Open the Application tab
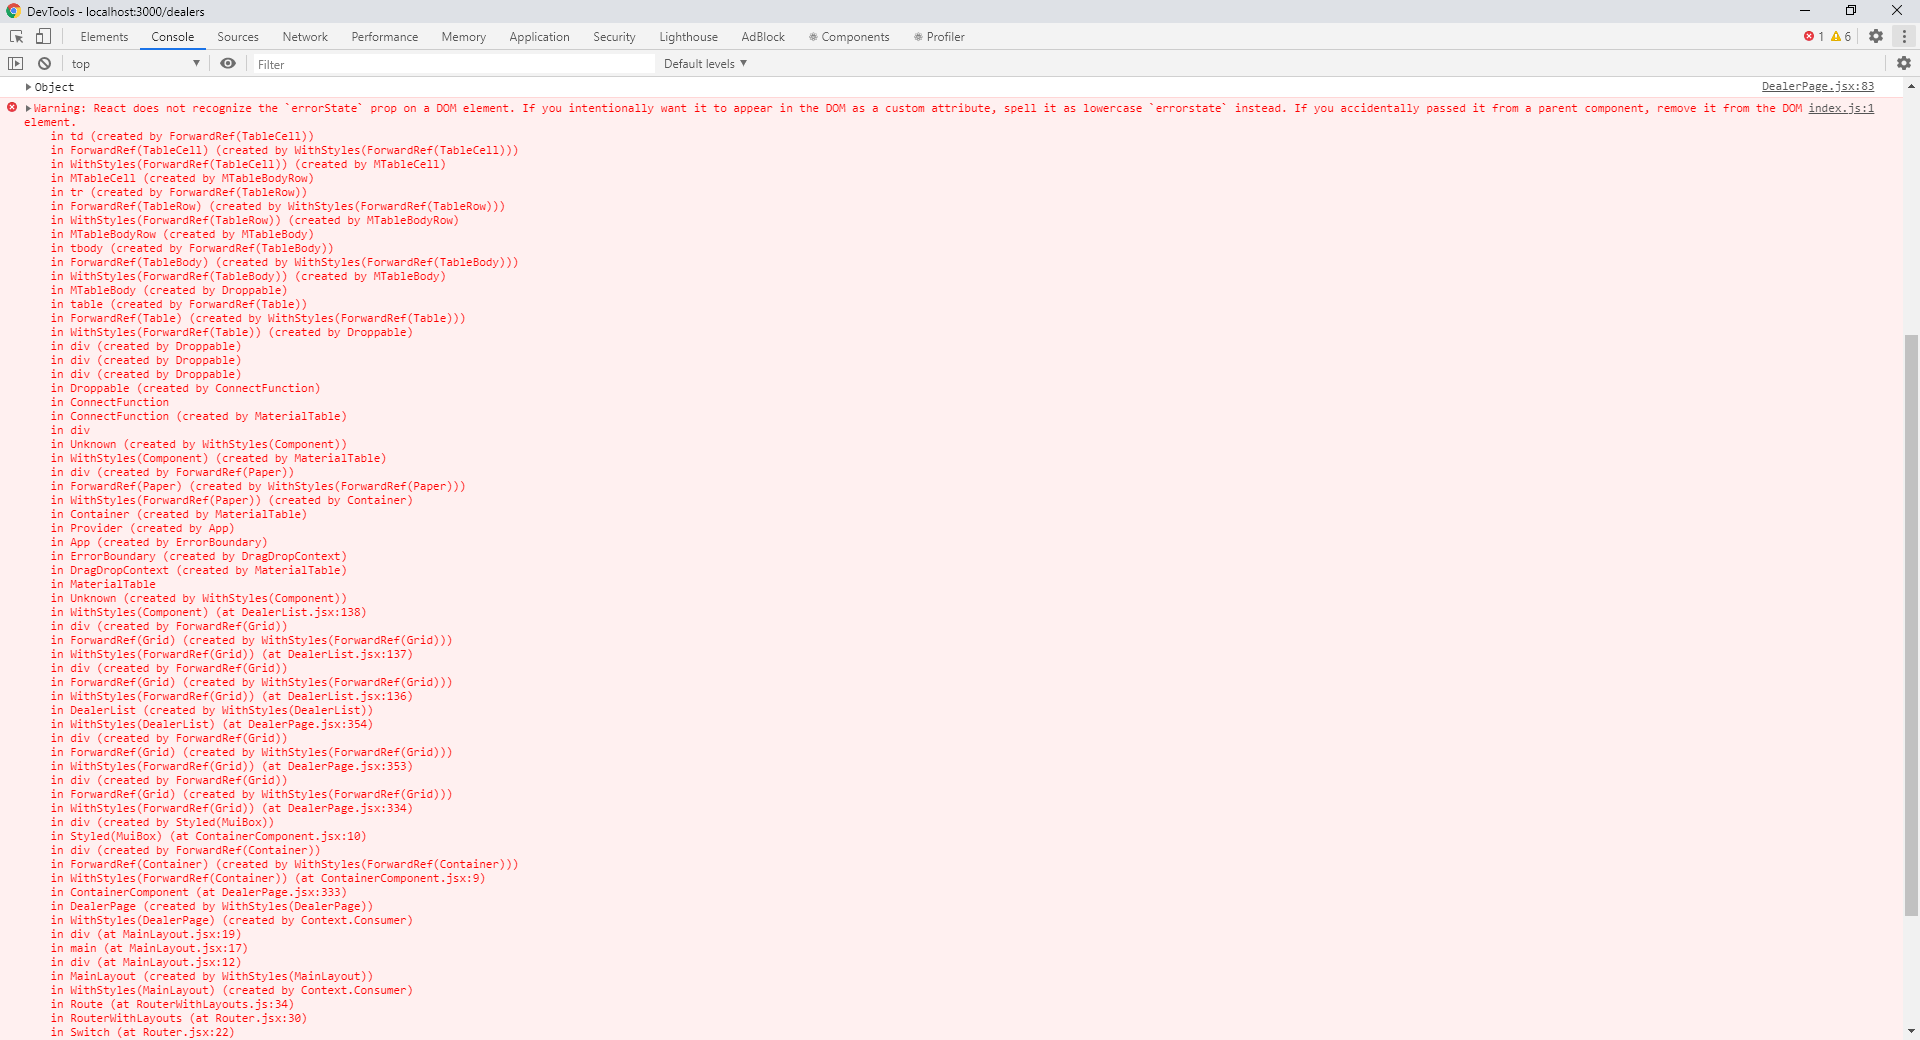The height and width of the screenshot is (1040, 1920). coord(539,37)
